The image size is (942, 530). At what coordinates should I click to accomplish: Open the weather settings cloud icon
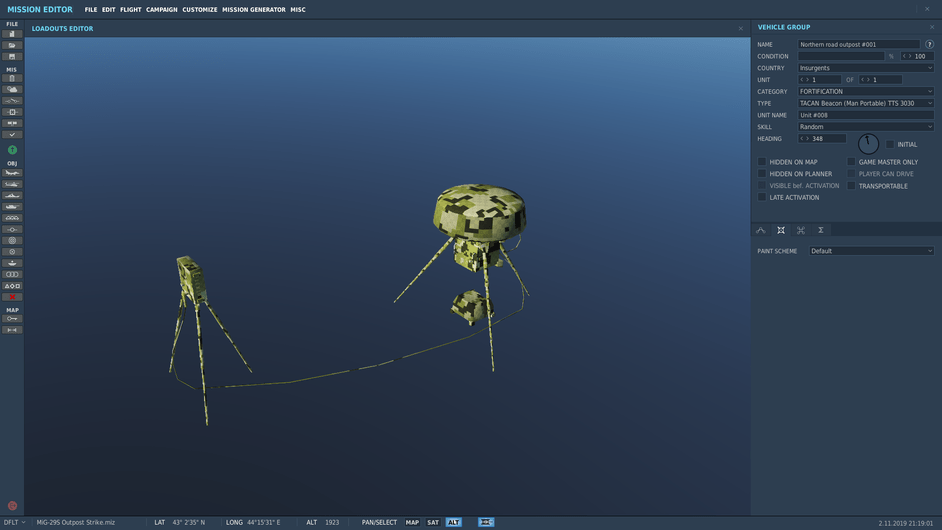point(12,90)
